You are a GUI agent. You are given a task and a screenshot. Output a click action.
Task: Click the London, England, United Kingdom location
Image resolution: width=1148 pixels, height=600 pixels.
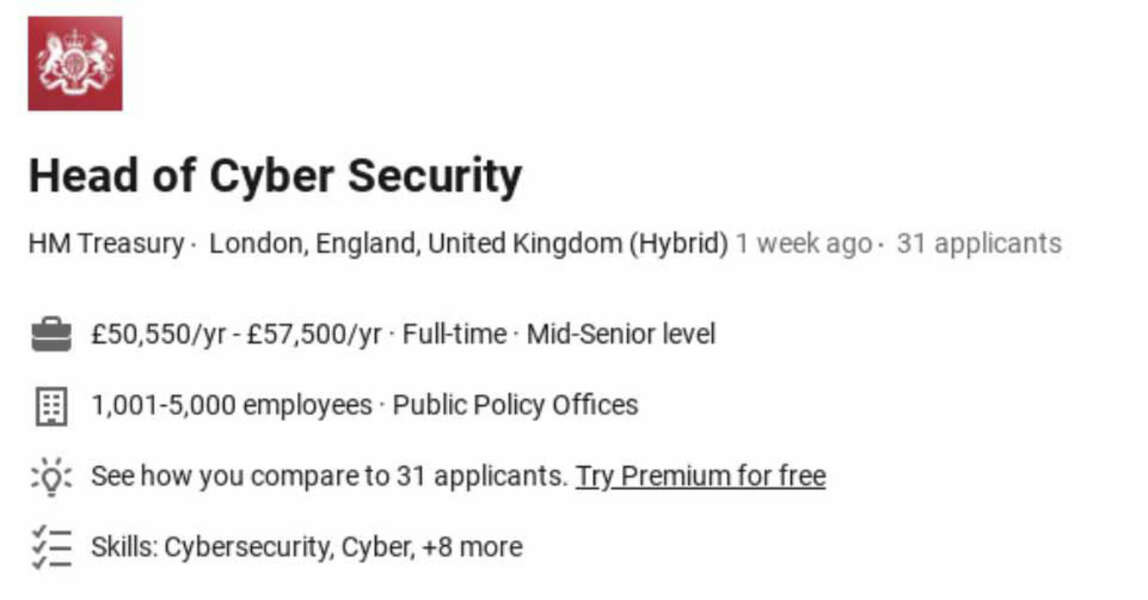point(414,244)
